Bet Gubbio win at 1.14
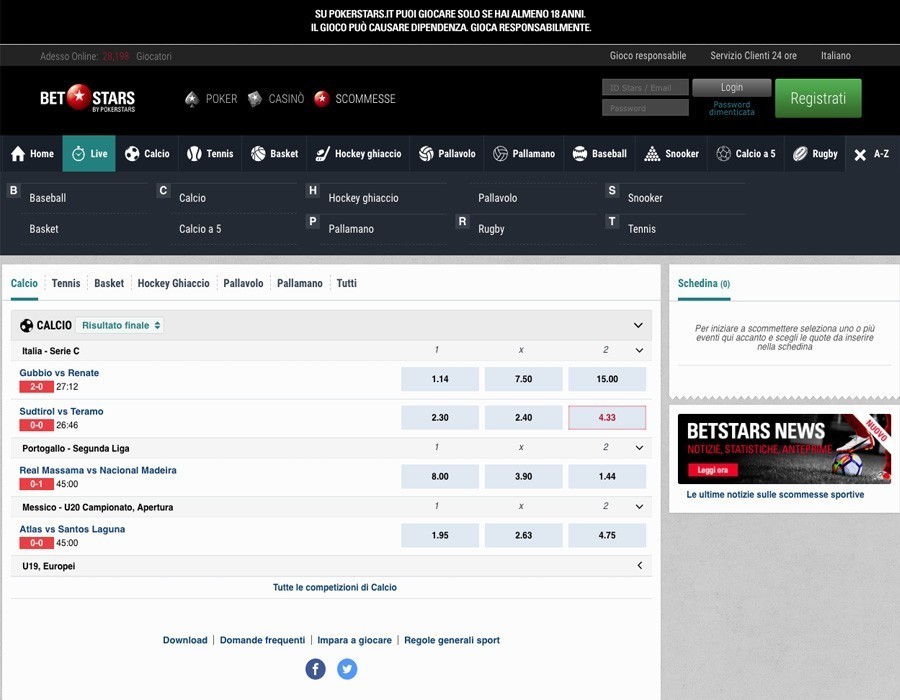The height and width of the screenshot is (700, 900). (440, 379)
